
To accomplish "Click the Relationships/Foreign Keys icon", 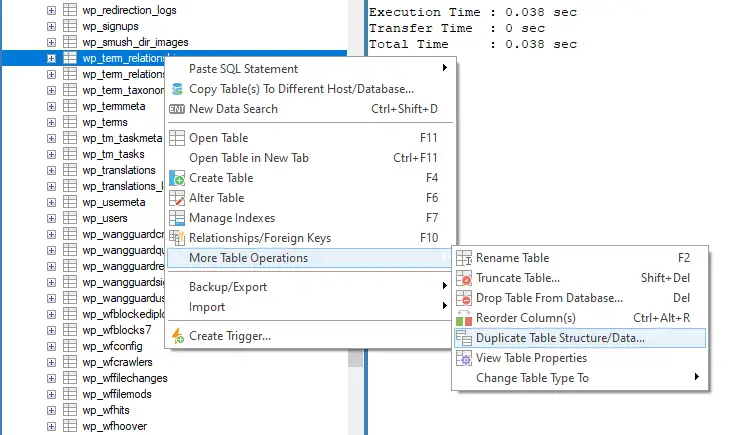I will (177, 238).
